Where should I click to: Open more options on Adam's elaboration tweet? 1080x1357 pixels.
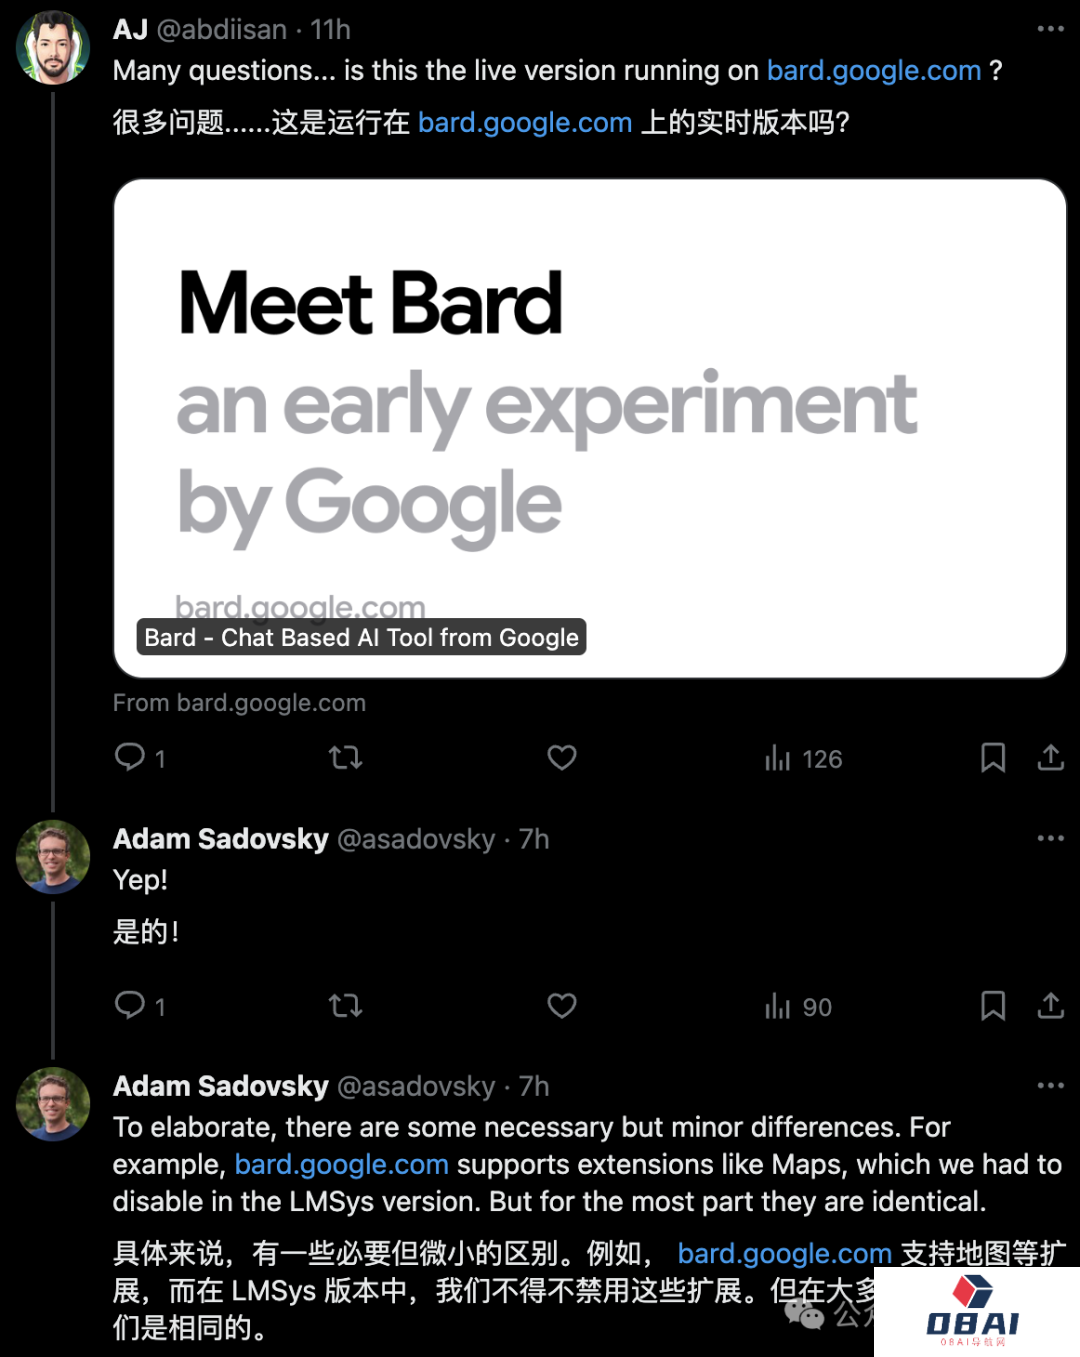(x=1050, y=1085)
